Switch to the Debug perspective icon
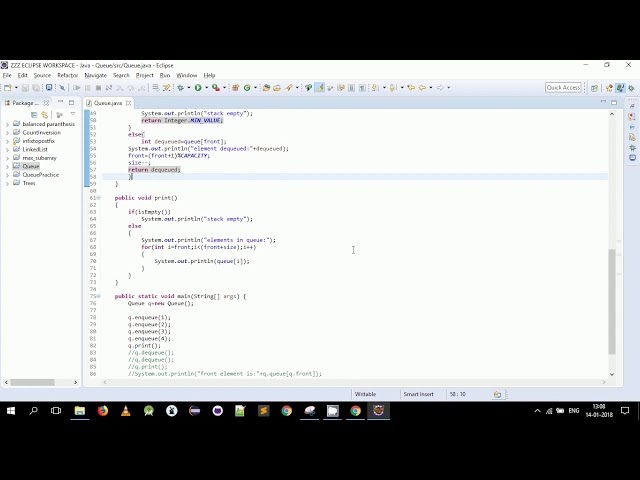640x480 pixels. pyautogui.click(x=631, y=88)
